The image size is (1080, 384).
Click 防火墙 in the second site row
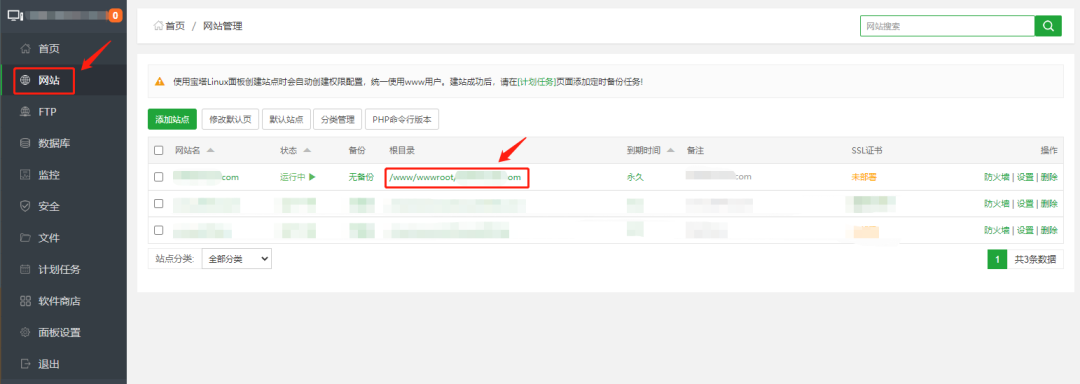point(997,204)
